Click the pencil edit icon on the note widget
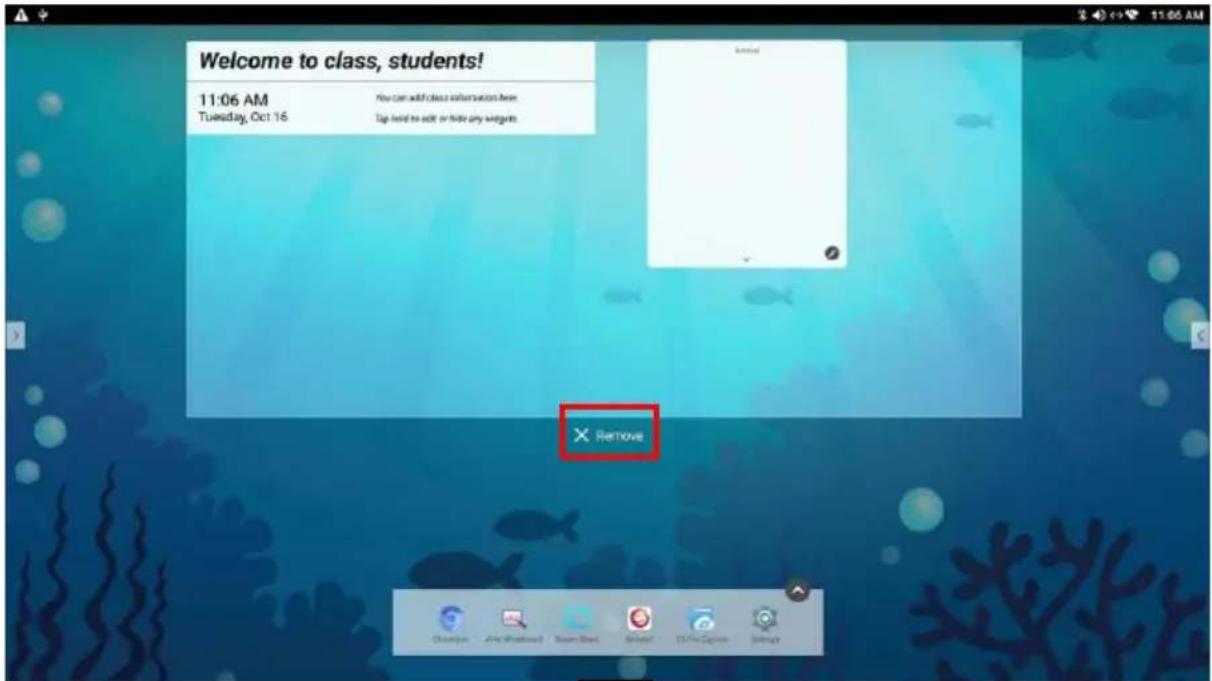Image resolution: width=1212 pixels, height=681 pixels. (x=831, y=252)
